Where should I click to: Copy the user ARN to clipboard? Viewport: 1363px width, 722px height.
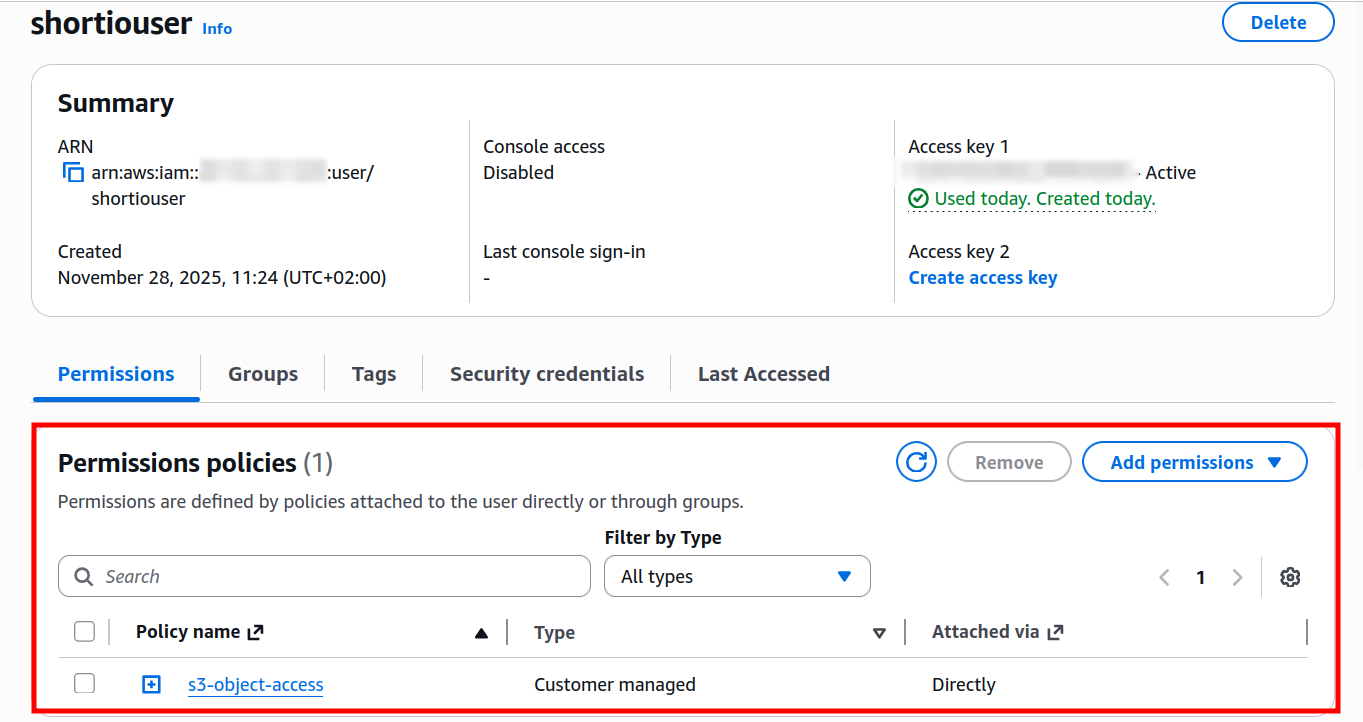[x=72, y=172]
